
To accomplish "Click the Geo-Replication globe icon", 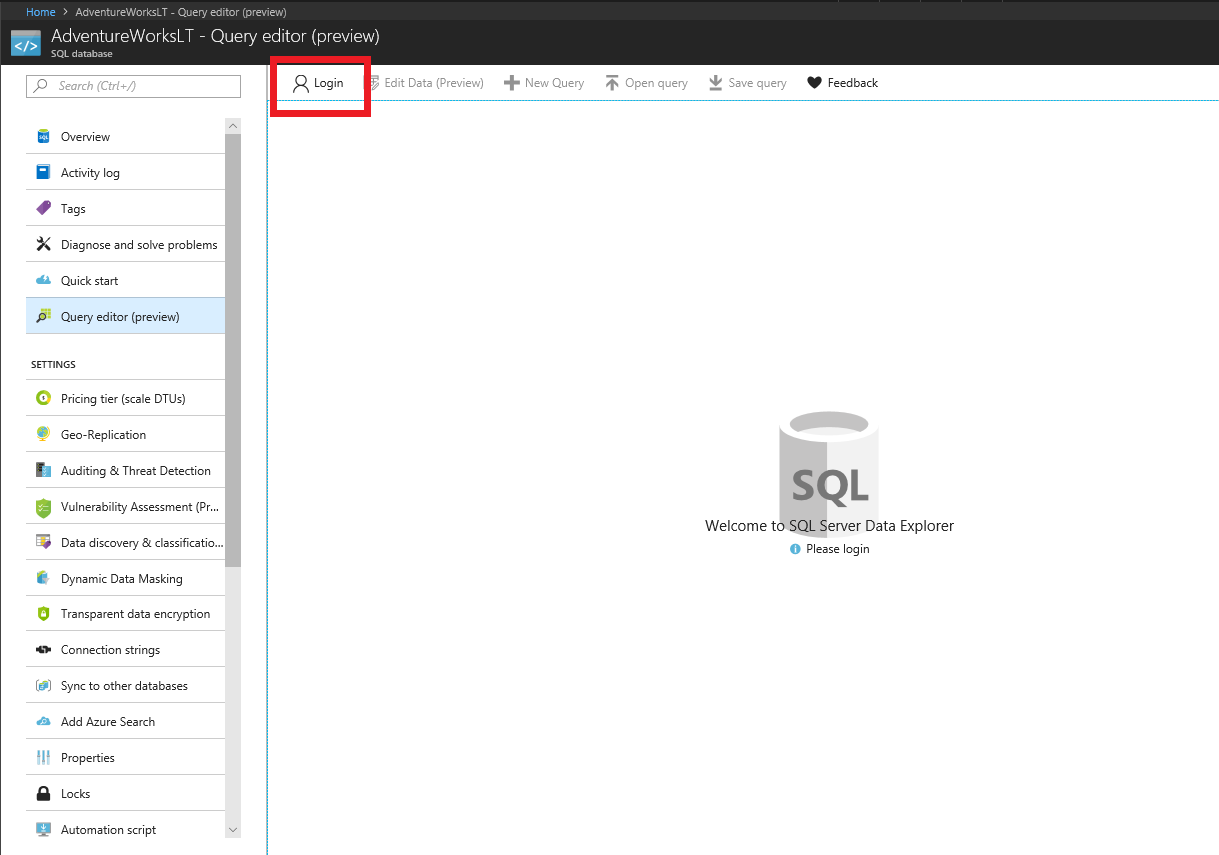I will (x=43, y=434).
